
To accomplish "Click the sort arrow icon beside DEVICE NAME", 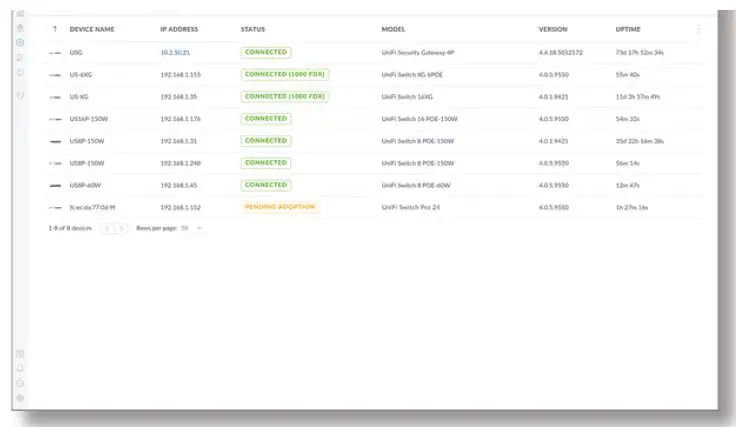I will point(55,29).
